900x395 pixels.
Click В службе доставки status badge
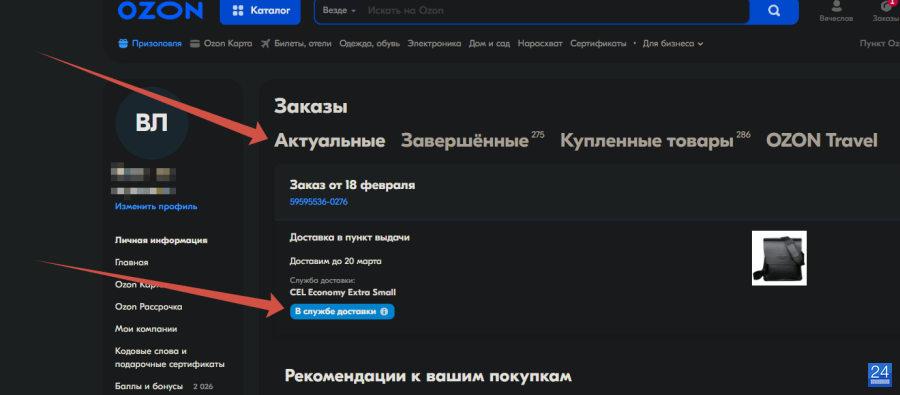(x=342, y=311)
